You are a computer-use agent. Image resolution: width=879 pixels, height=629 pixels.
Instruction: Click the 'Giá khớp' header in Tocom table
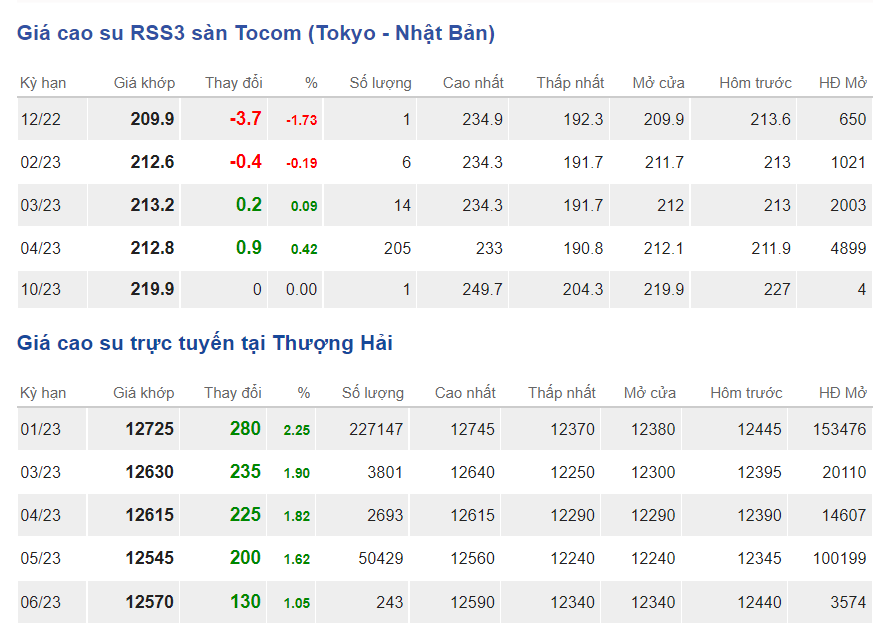[144, 83]
